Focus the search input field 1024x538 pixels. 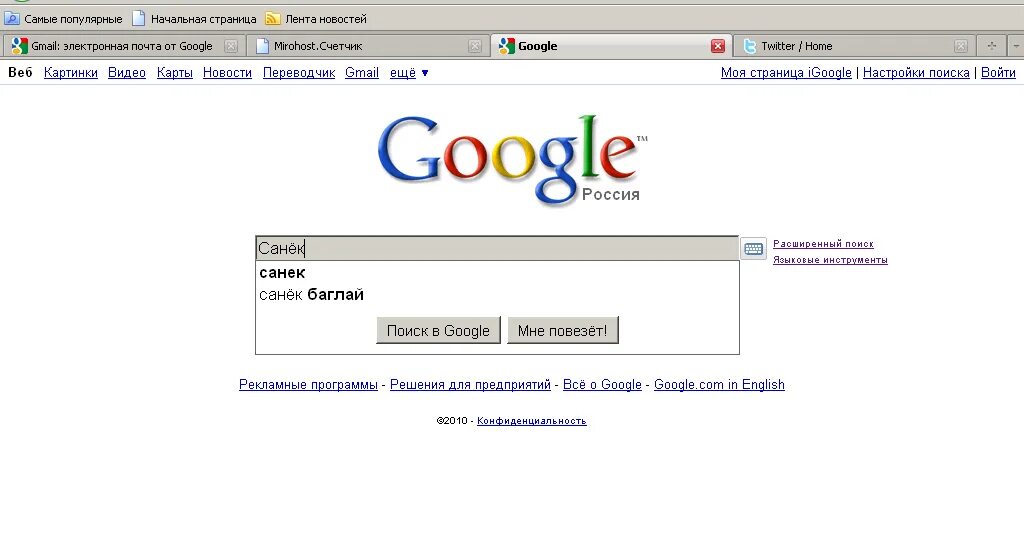[x=497, y=248]
